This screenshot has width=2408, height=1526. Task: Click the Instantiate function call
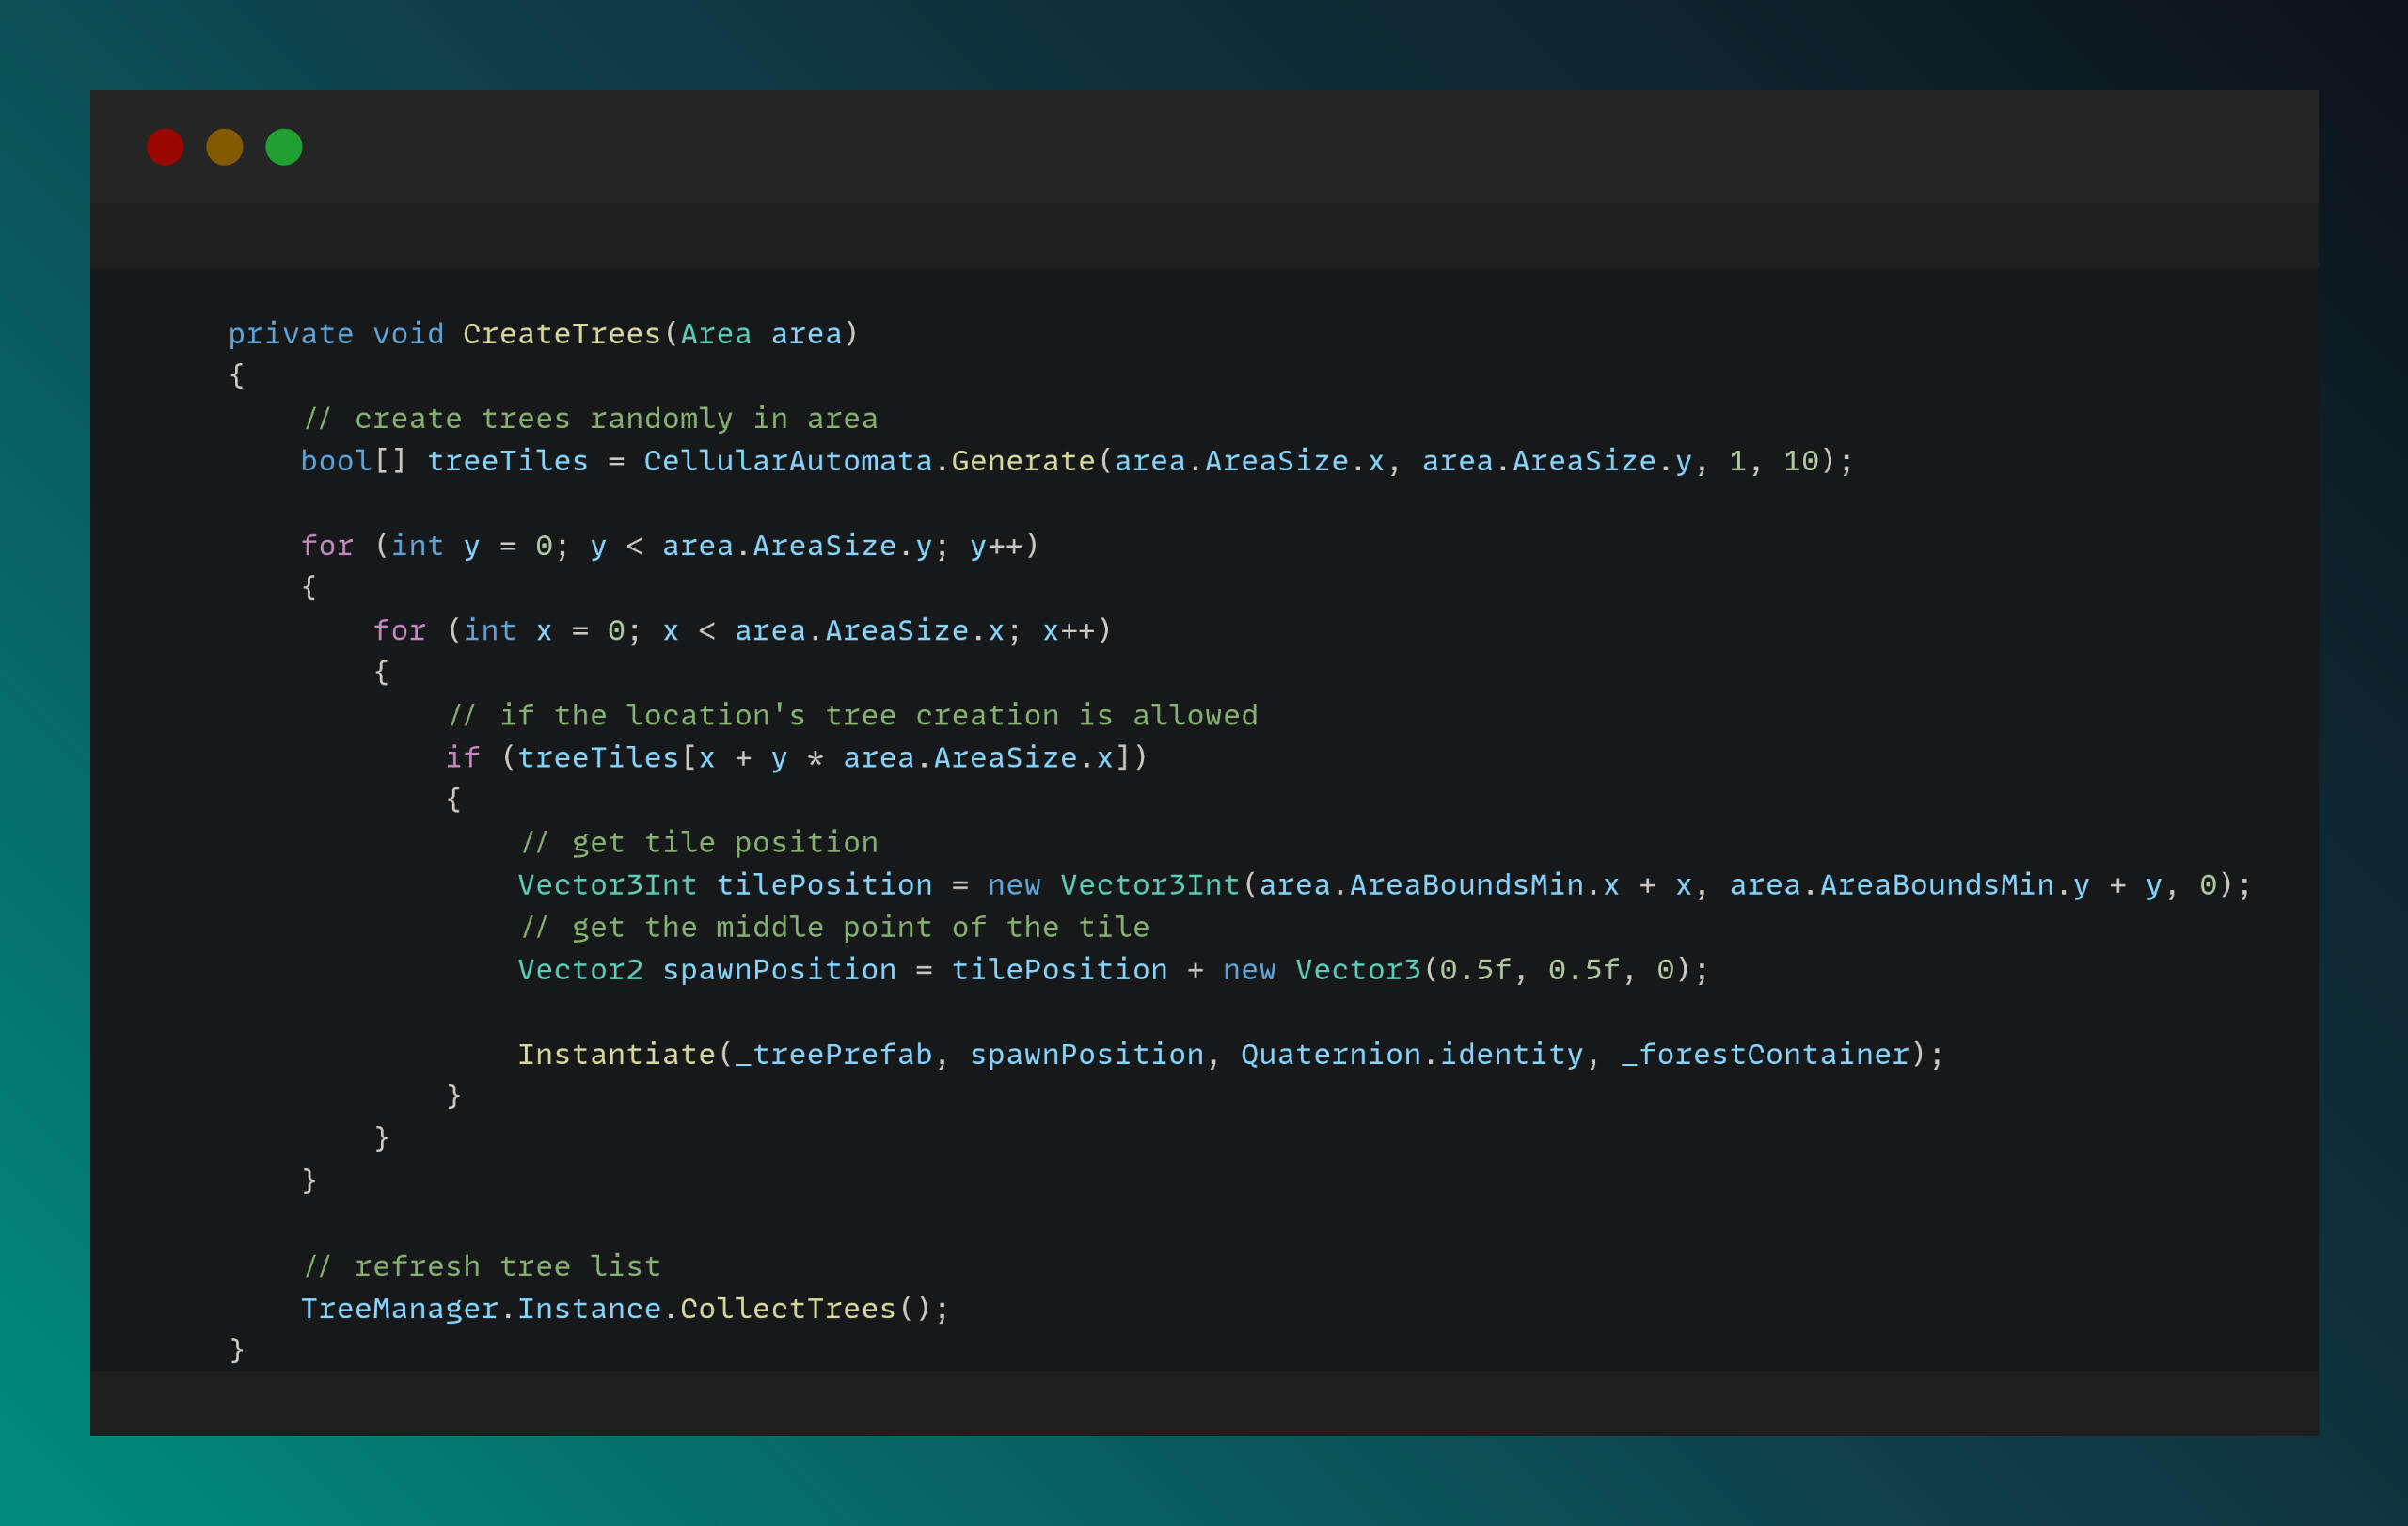[616, 1055]
